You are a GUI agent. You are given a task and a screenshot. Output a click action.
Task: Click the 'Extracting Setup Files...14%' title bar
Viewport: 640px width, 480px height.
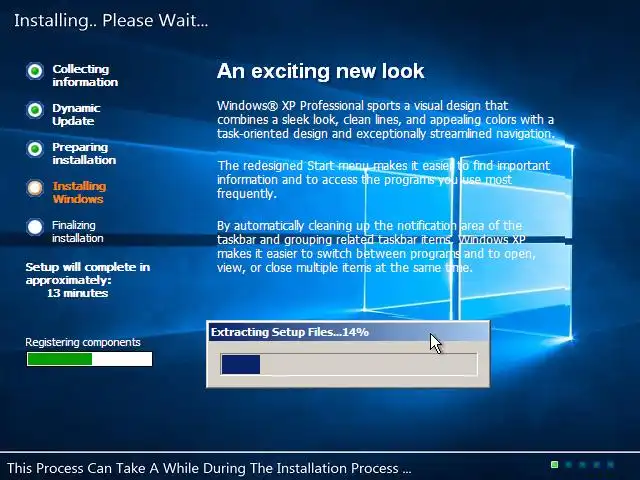click(x=348, y=332)
